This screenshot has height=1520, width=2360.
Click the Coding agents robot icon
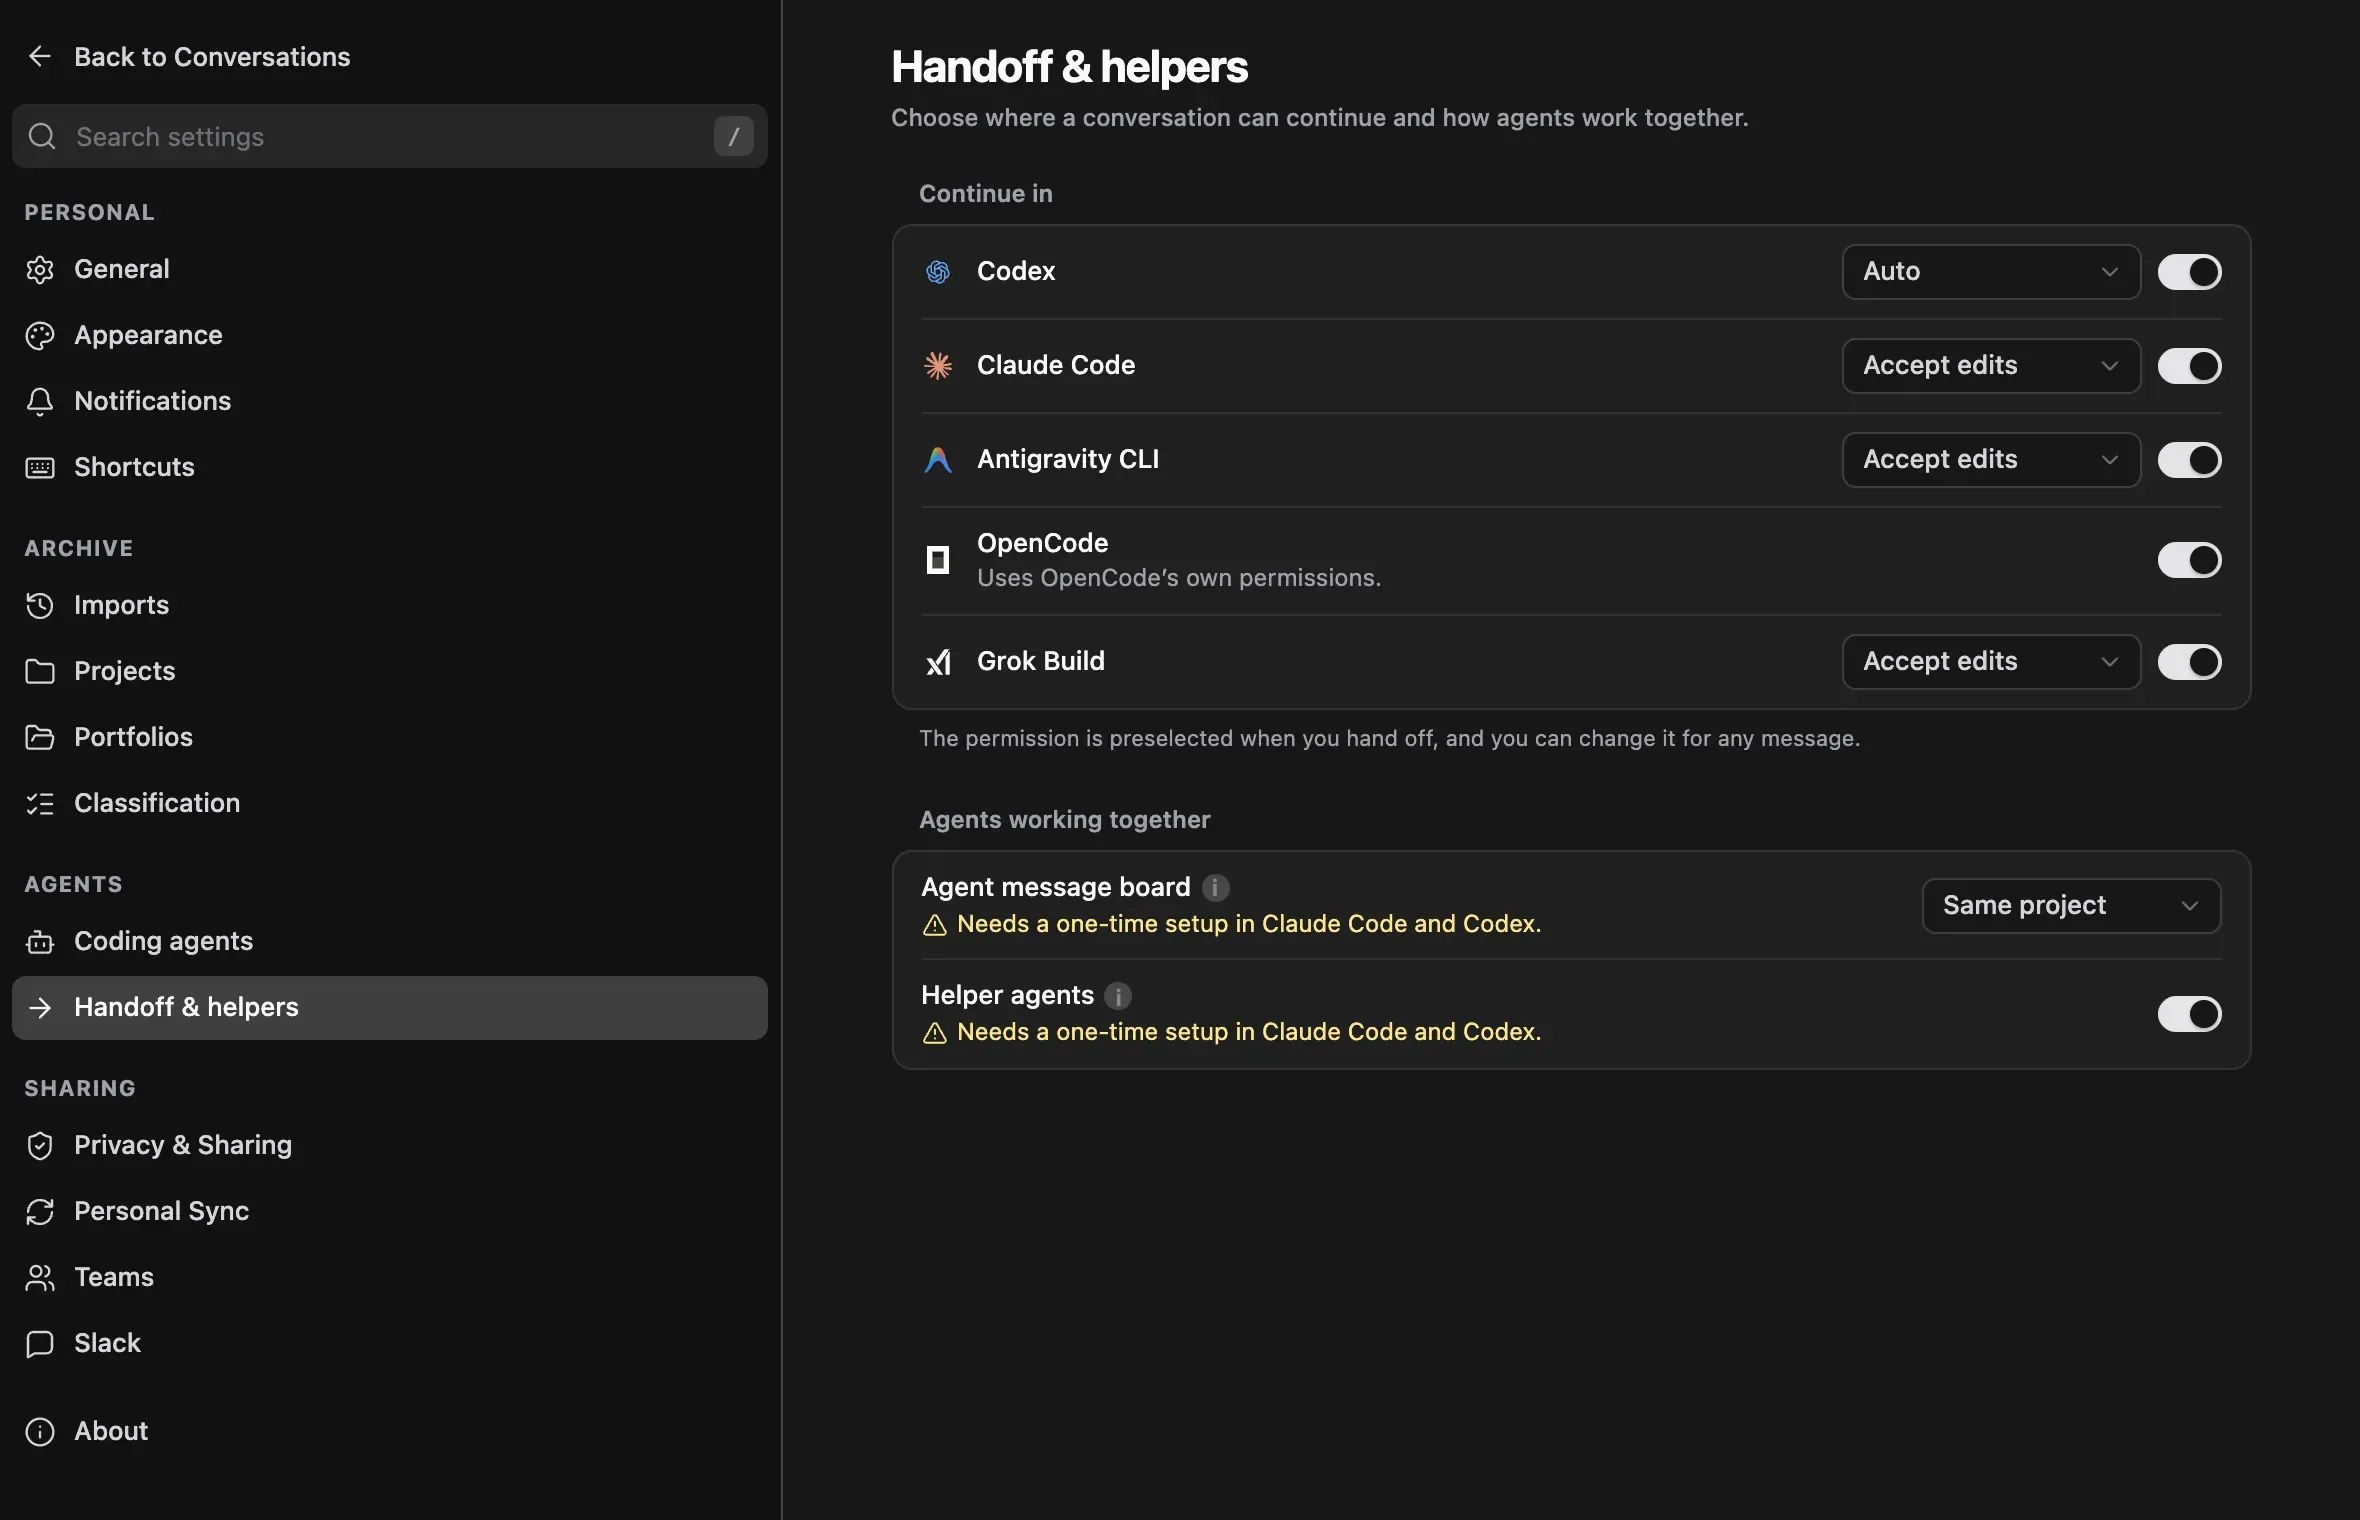coord(39,941)
